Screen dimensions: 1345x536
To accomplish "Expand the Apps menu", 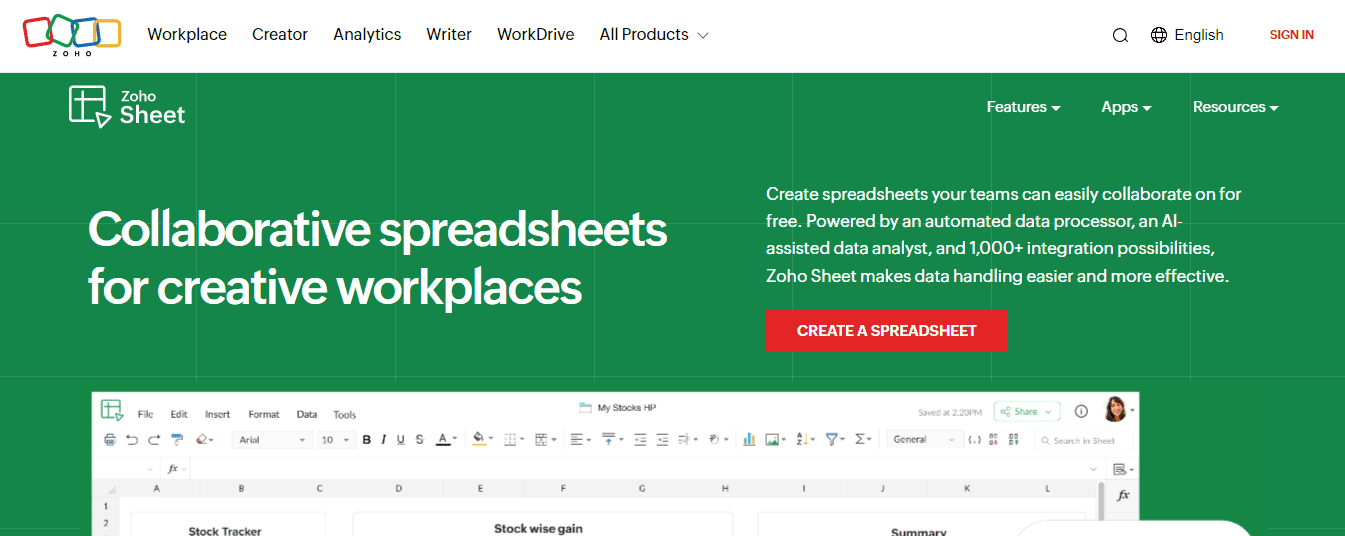I will pos(1126,107).
